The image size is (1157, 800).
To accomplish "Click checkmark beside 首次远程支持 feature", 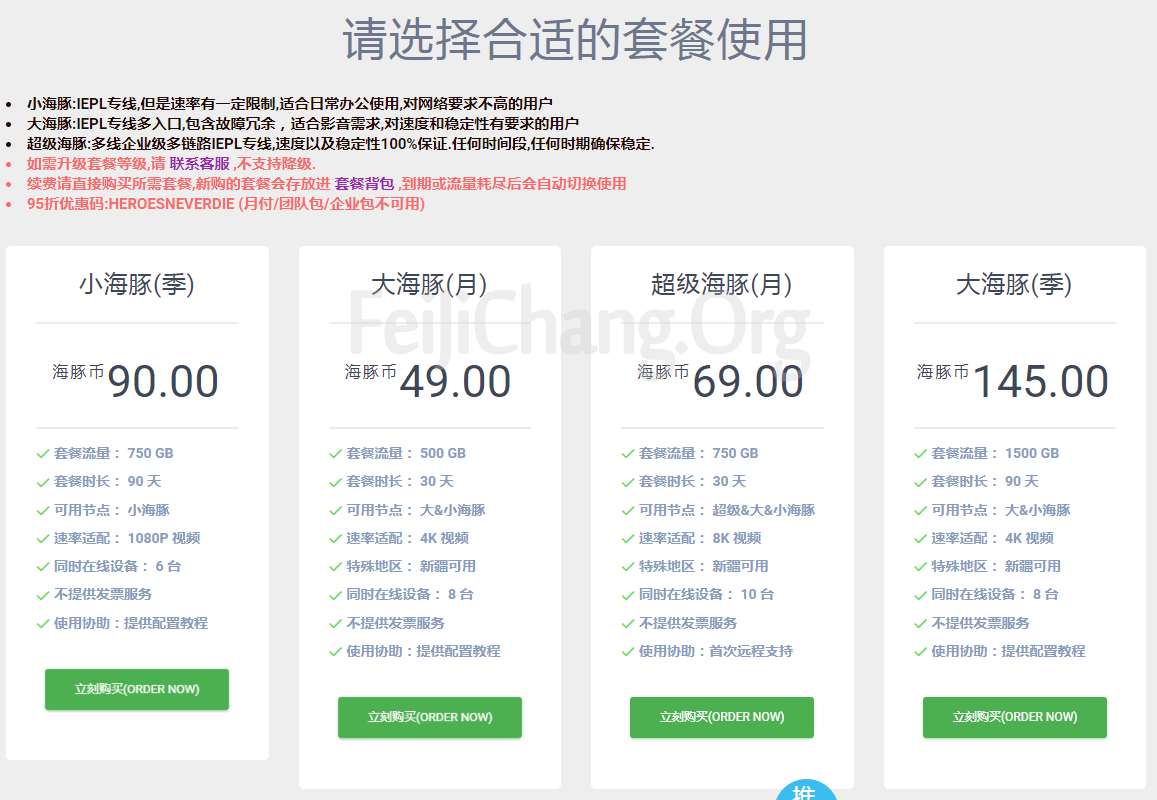I will pos(628,651).
